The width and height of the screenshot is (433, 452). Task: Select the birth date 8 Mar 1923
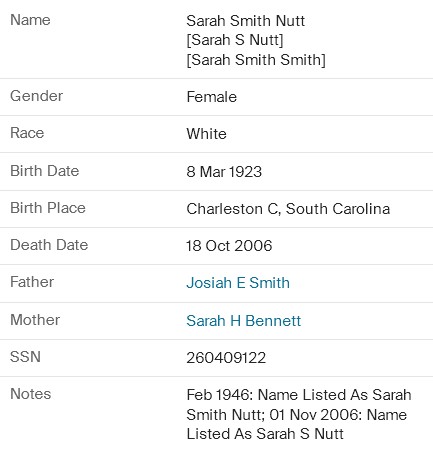point(224,172)
